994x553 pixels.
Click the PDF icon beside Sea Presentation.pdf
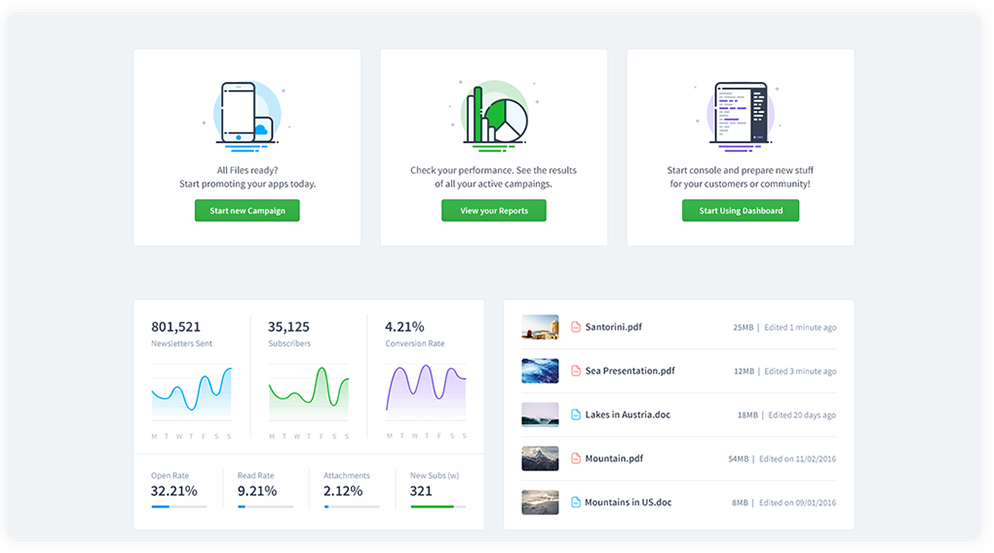click(576, 371)
